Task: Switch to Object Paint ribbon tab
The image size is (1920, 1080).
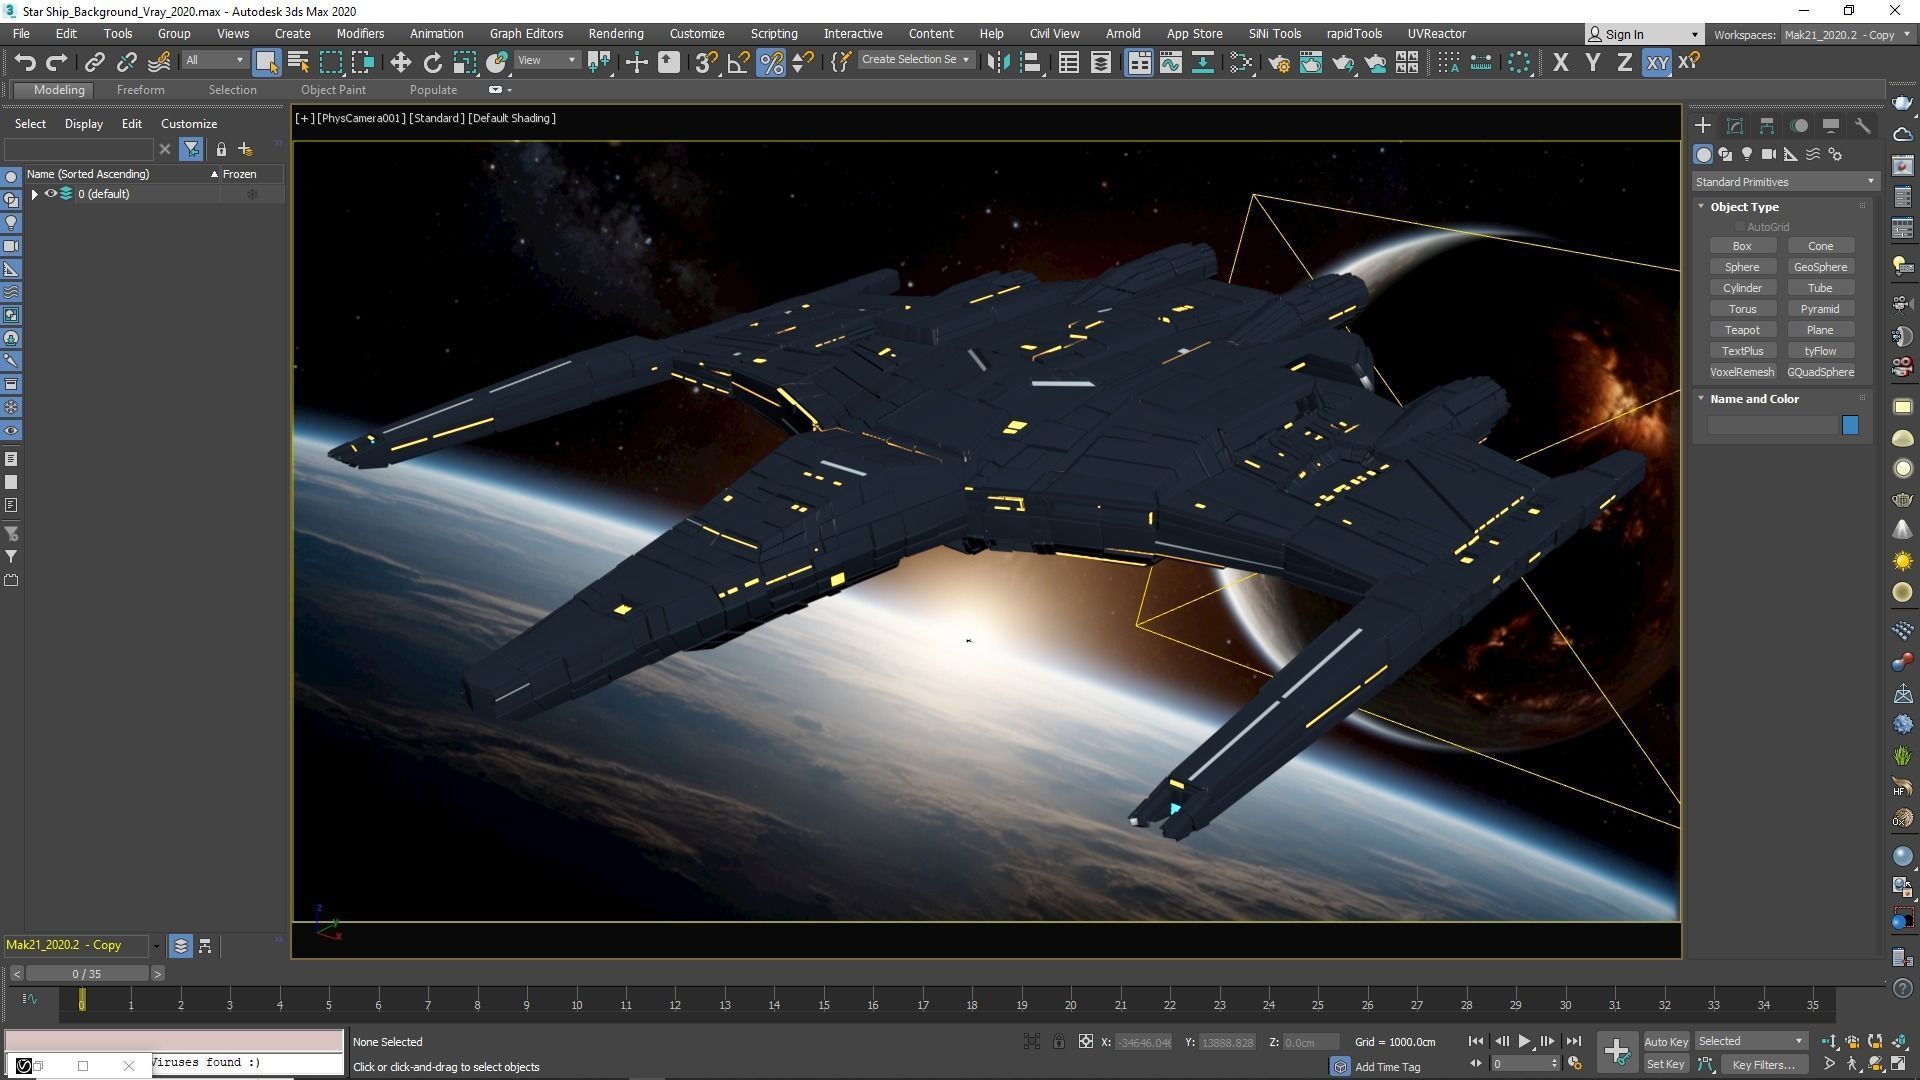Action: tap(333, 90)
